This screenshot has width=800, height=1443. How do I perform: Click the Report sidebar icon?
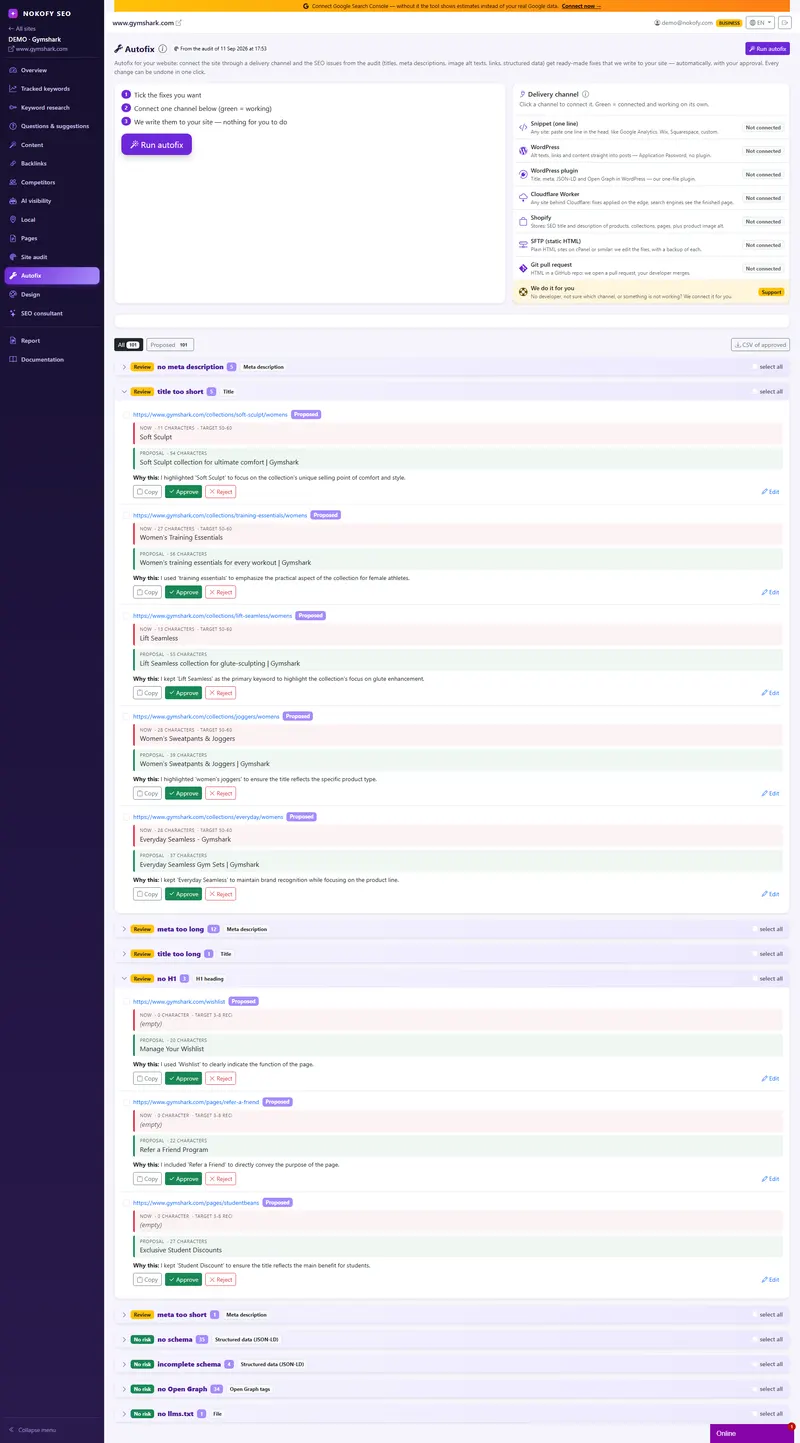pyautogui.click(x=13, y=340)
